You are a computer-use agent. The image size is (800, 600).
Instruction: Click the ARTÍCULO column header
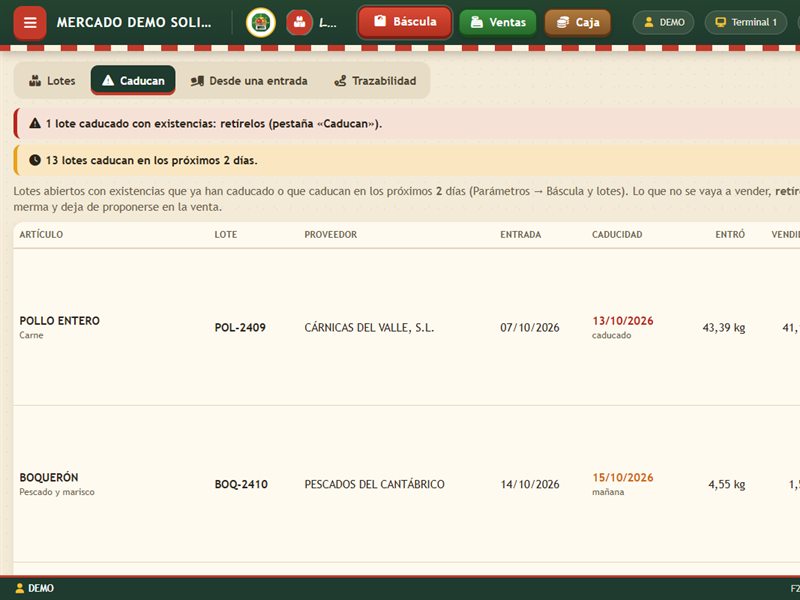41,235
